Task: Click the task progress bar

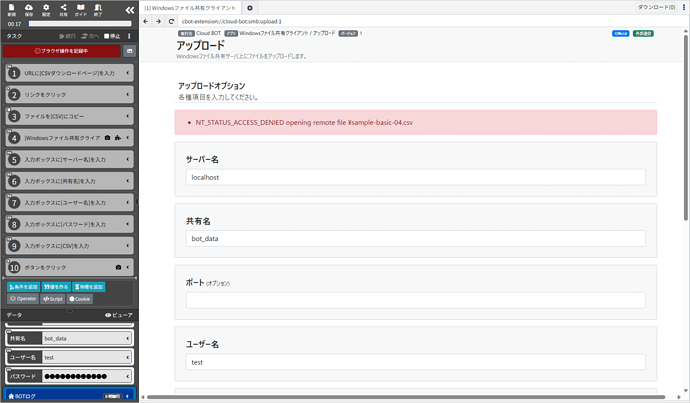Action: 80,24
